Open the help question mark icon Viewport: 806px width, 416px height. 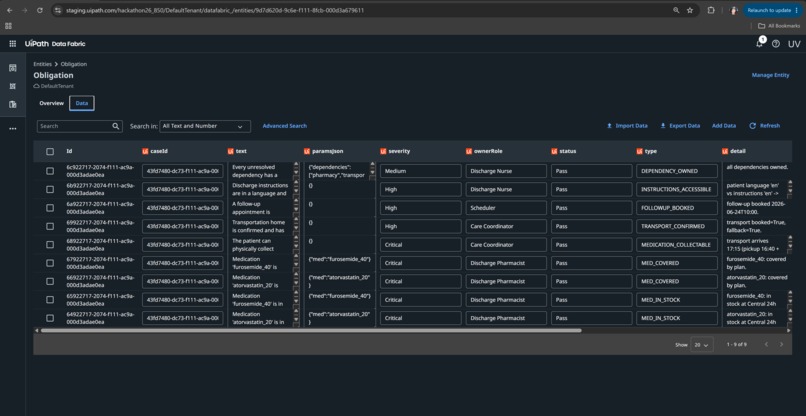(x=776, y=44)
